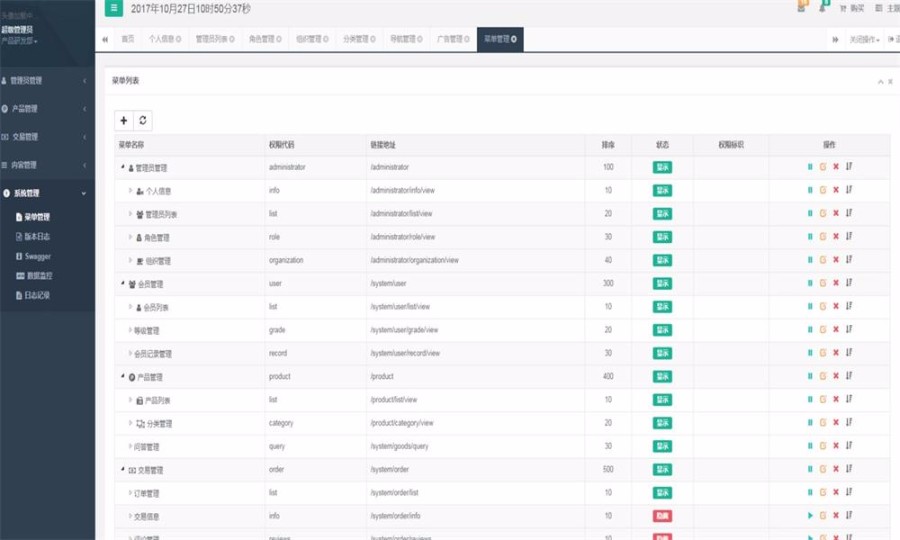Screen dimensions: 900x540
Task: Edit the /system/order row
Action: pyautogui.click(x=823, y=469)
